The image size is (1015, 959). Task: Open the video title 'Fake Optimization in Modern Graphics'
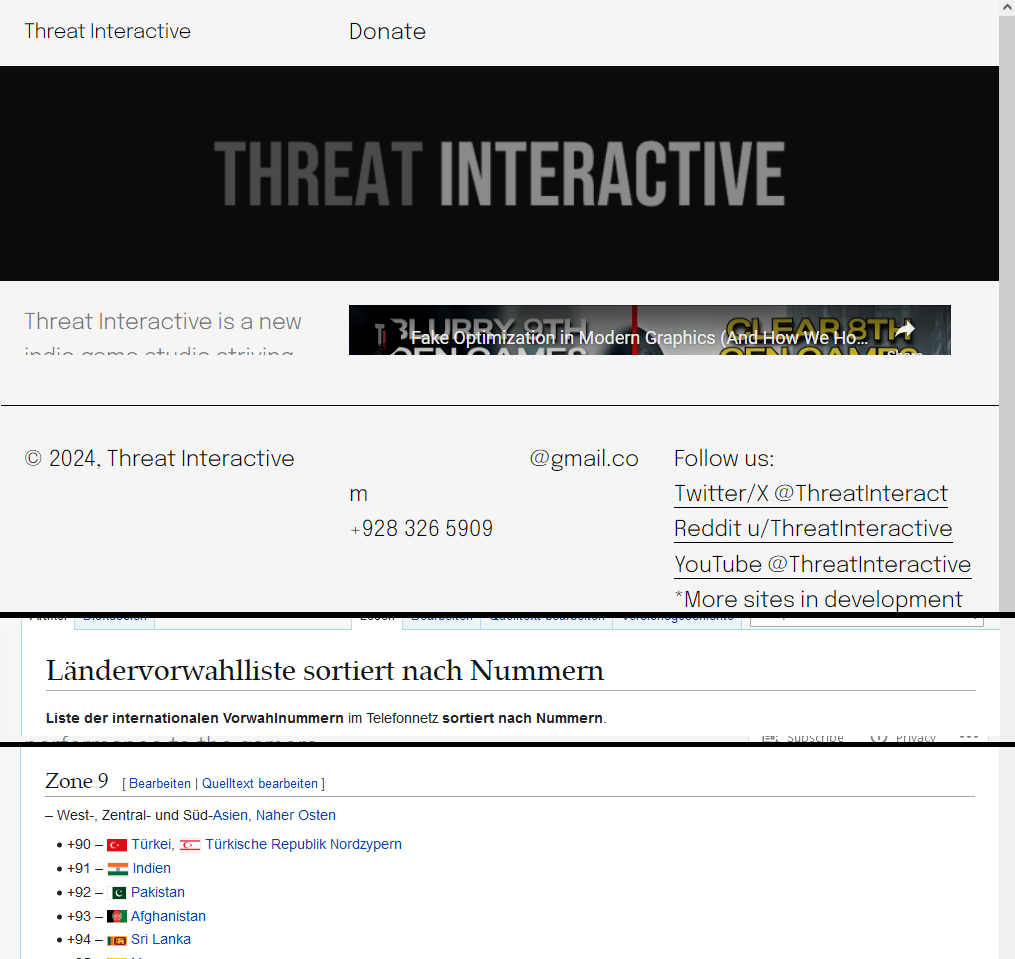click(x=639, y=337)
